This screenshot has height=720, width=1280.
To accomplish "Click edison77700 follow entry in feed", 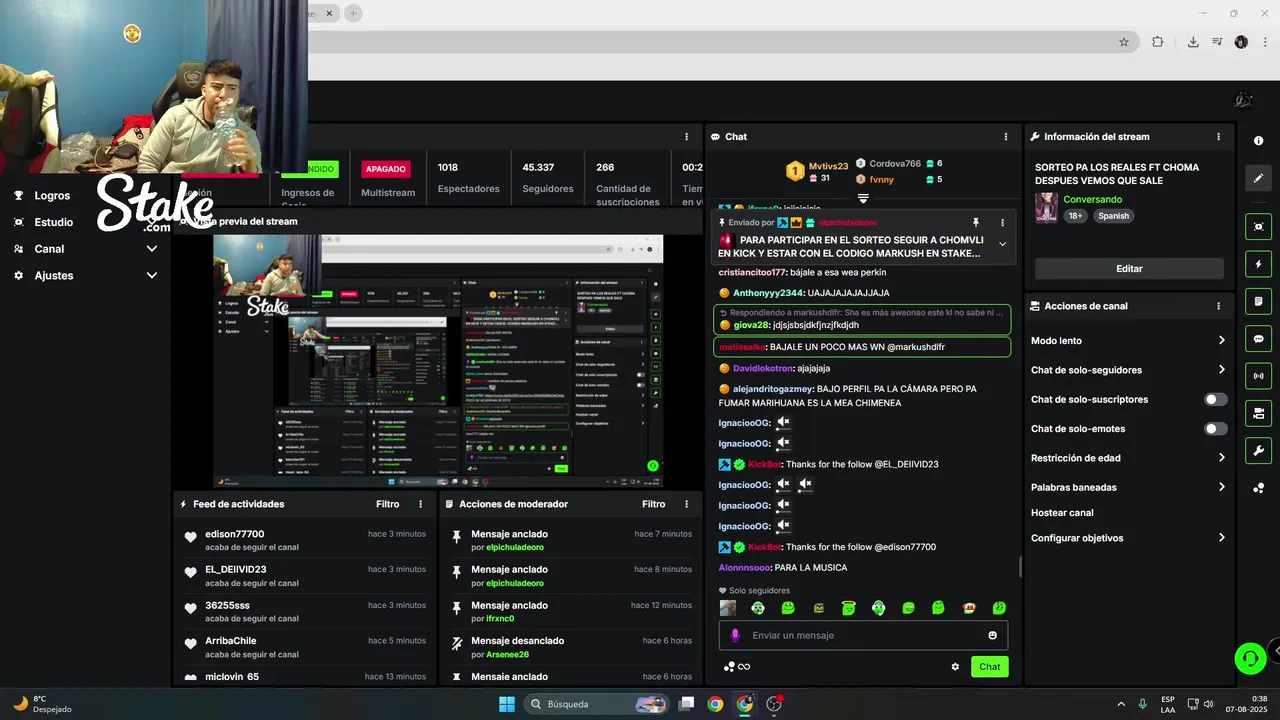I will [x=305, y=540].
